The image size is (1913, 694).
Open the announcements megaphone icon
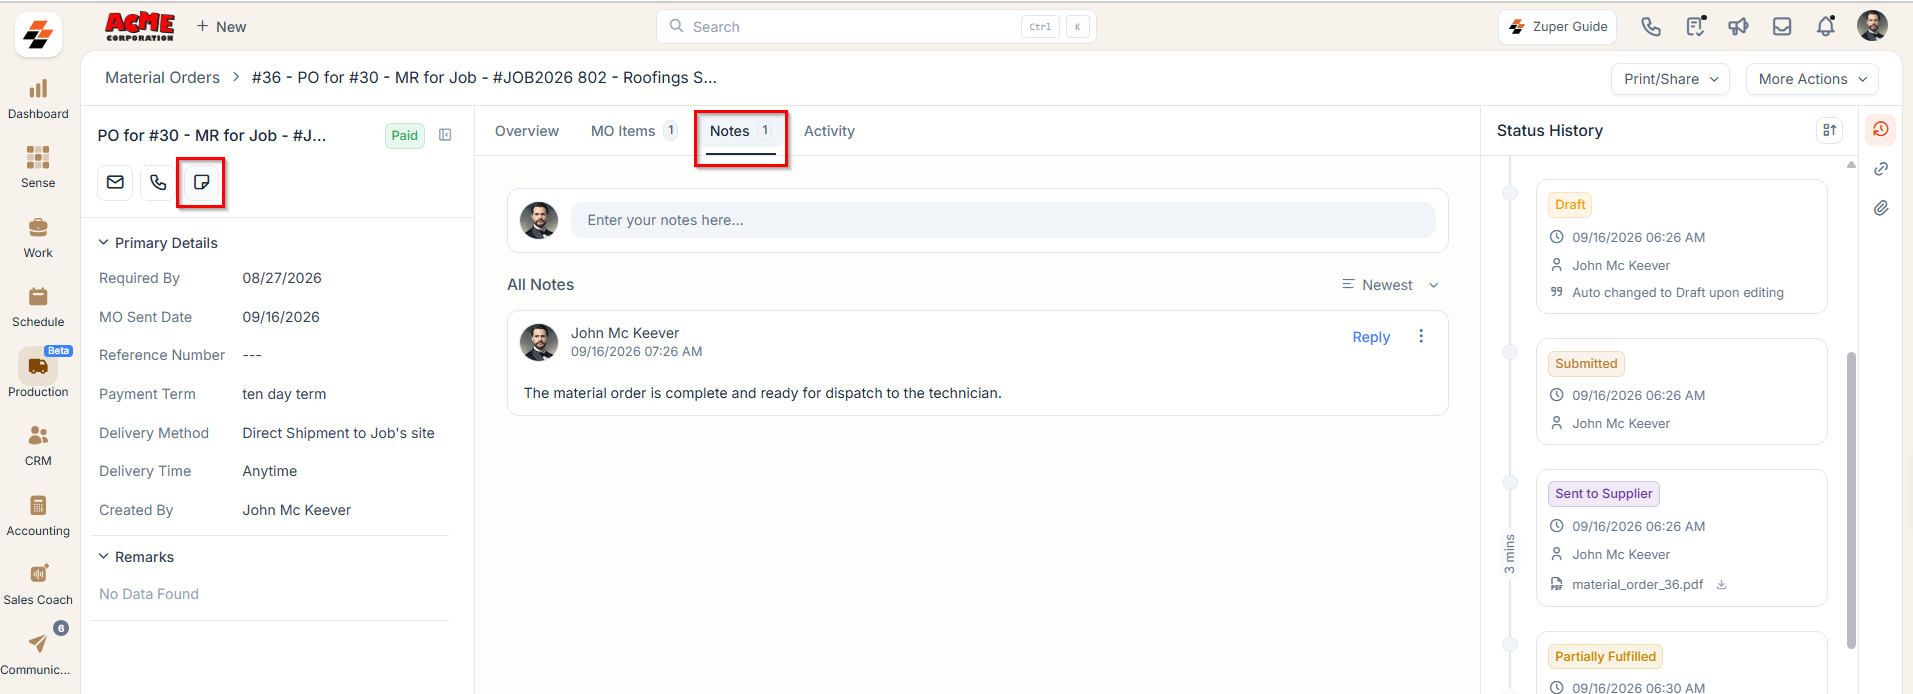click(x=1739, y=26)
